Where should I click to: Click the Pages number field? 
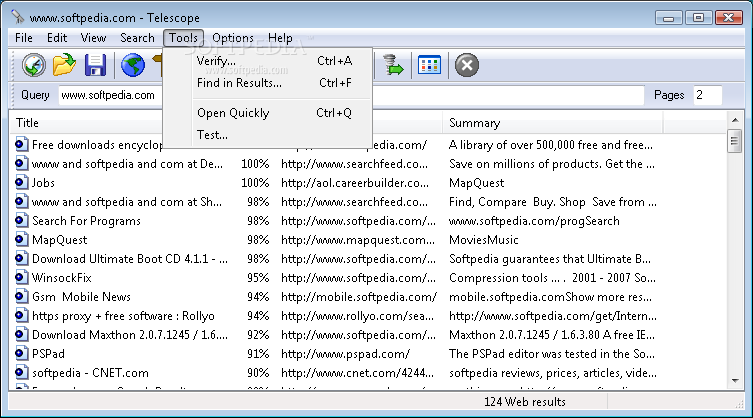click(707, 95)
